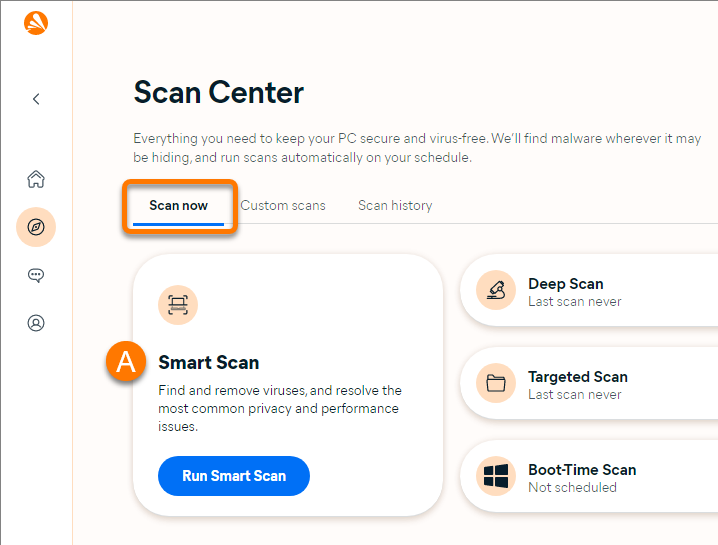Image resolution: width=718 pixels, height=545 pixels.
Task: Open the Home icon in the sidebar
Action: coord(36,179)
